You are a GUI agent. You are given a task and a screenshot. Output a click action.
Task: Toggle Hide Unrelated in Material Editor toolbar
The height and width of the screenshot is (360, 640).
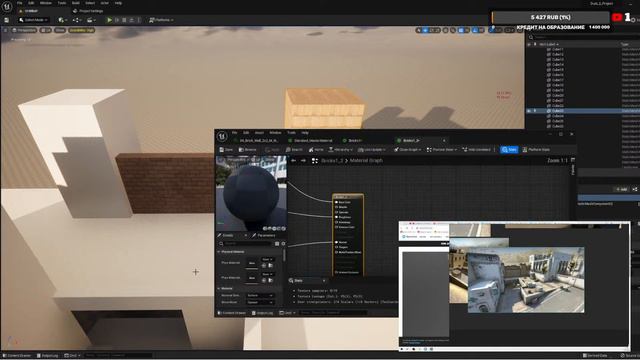tap(476, 150)
